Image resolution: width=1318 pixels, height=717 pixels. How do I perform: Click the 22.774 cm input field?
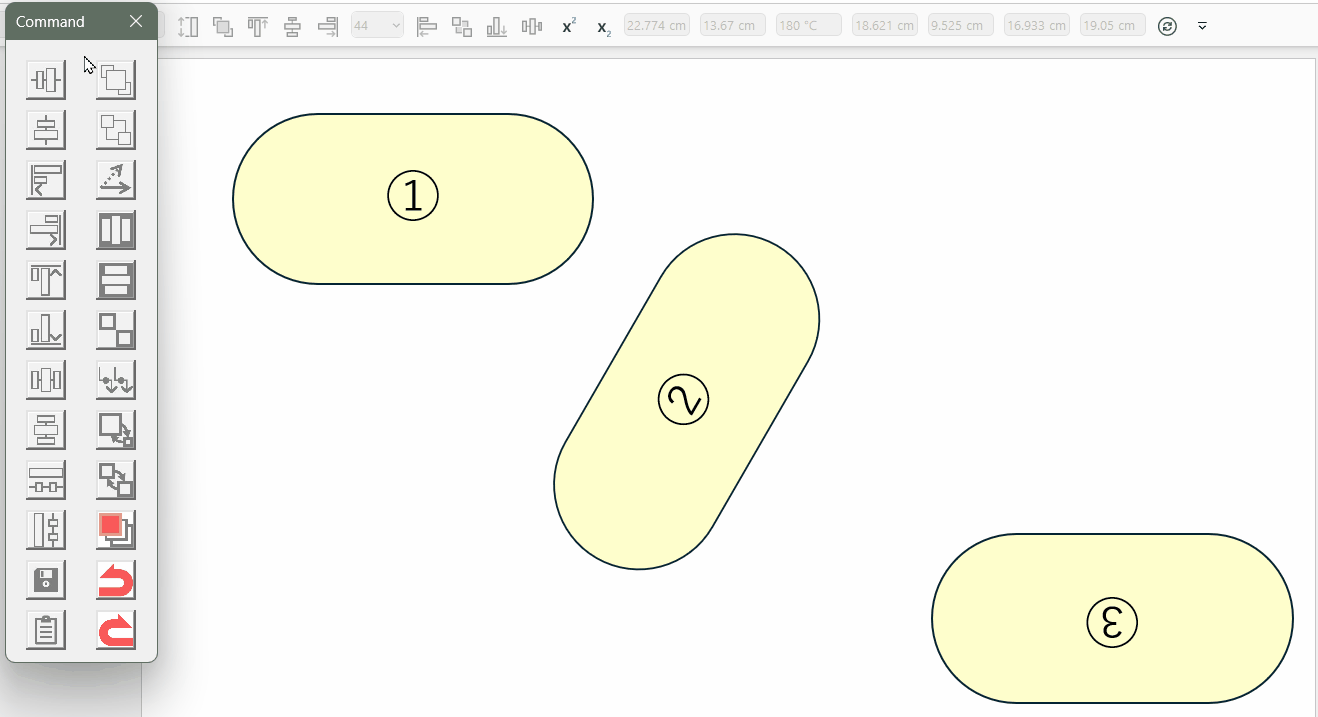(x=657, y=26)
